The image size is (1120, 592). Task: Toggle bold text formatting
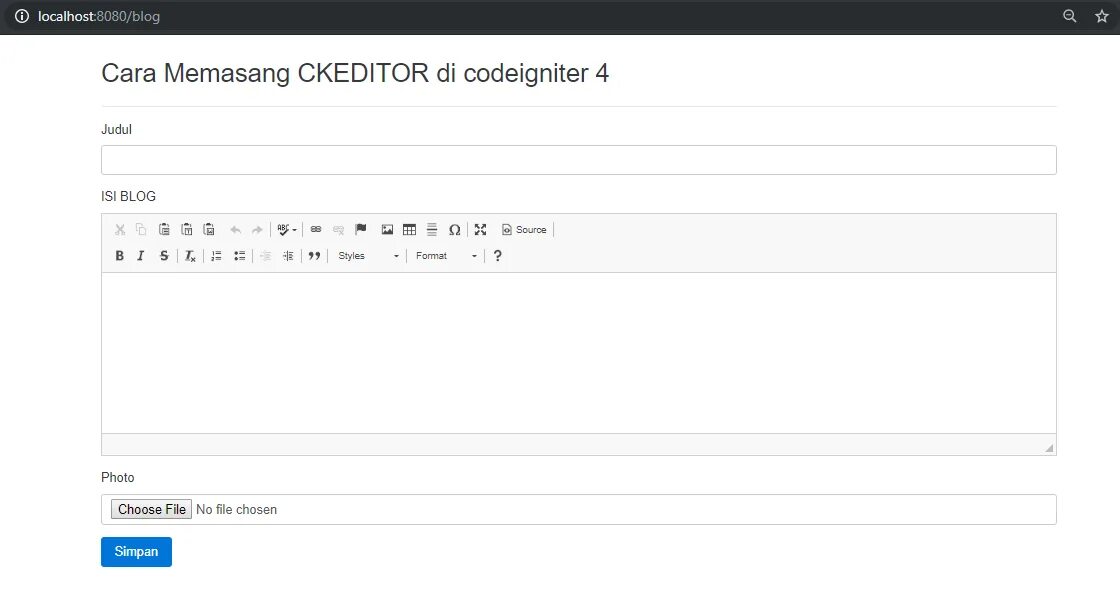click(x=119, y=255)
